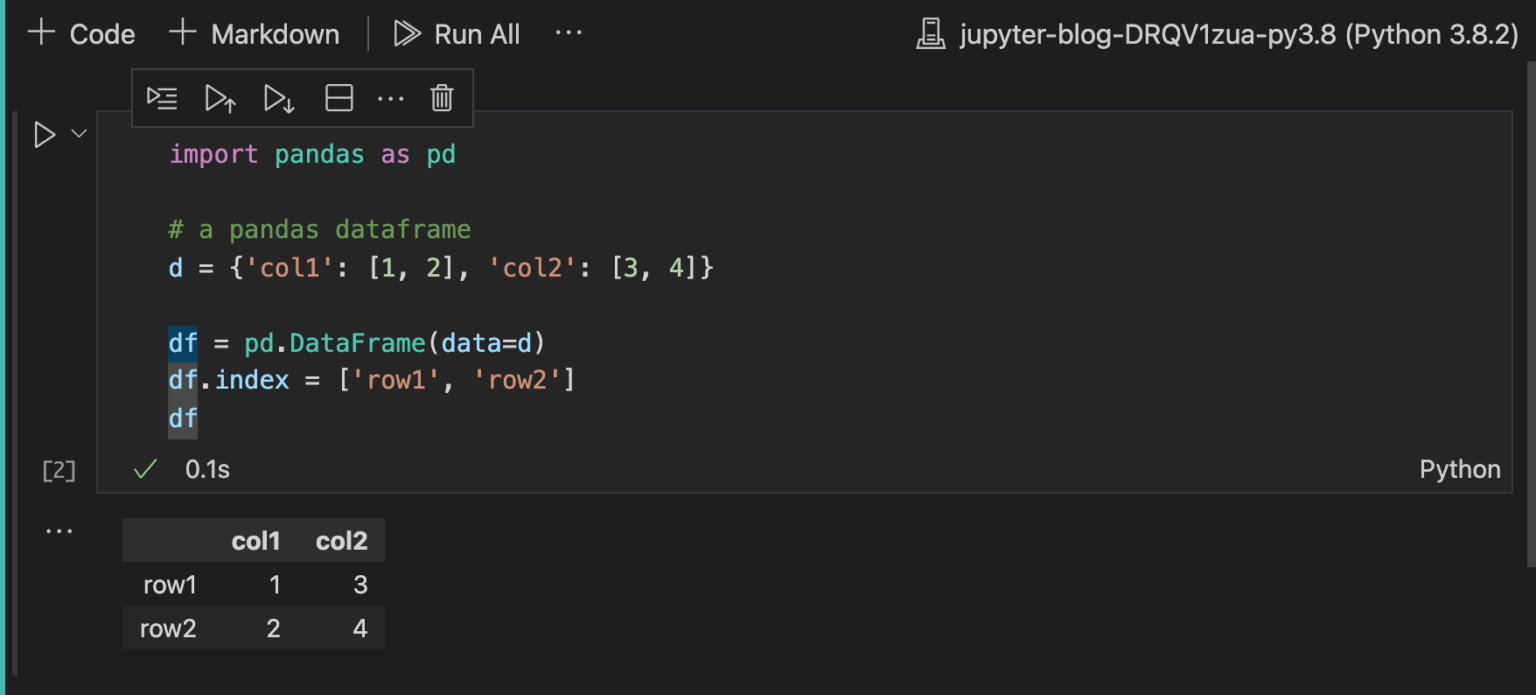Open the notebook toolbar overflow menu
Image resolution: width=1536 pixels, height=695 pixels.
click(x=568, y=33)
